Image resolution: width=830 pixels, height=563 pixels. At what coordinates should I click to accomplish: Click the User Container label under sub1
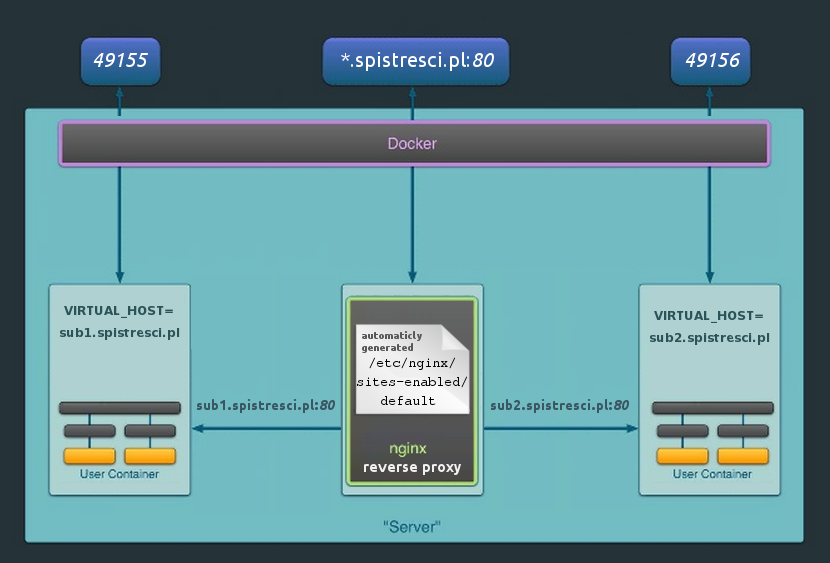[x=119, y=474]
